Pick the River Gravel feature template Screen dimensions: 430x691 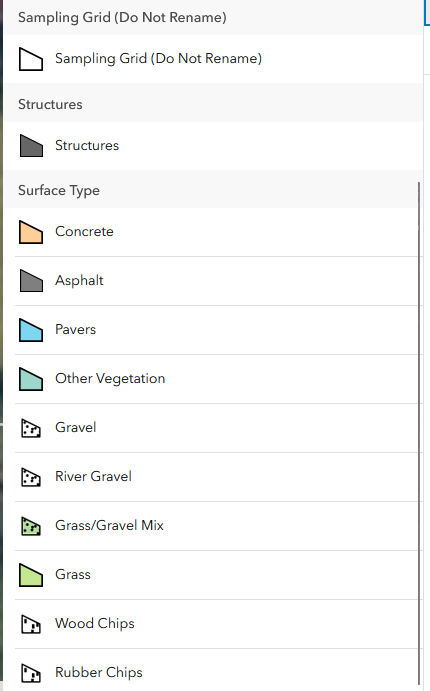click(216, 477)
